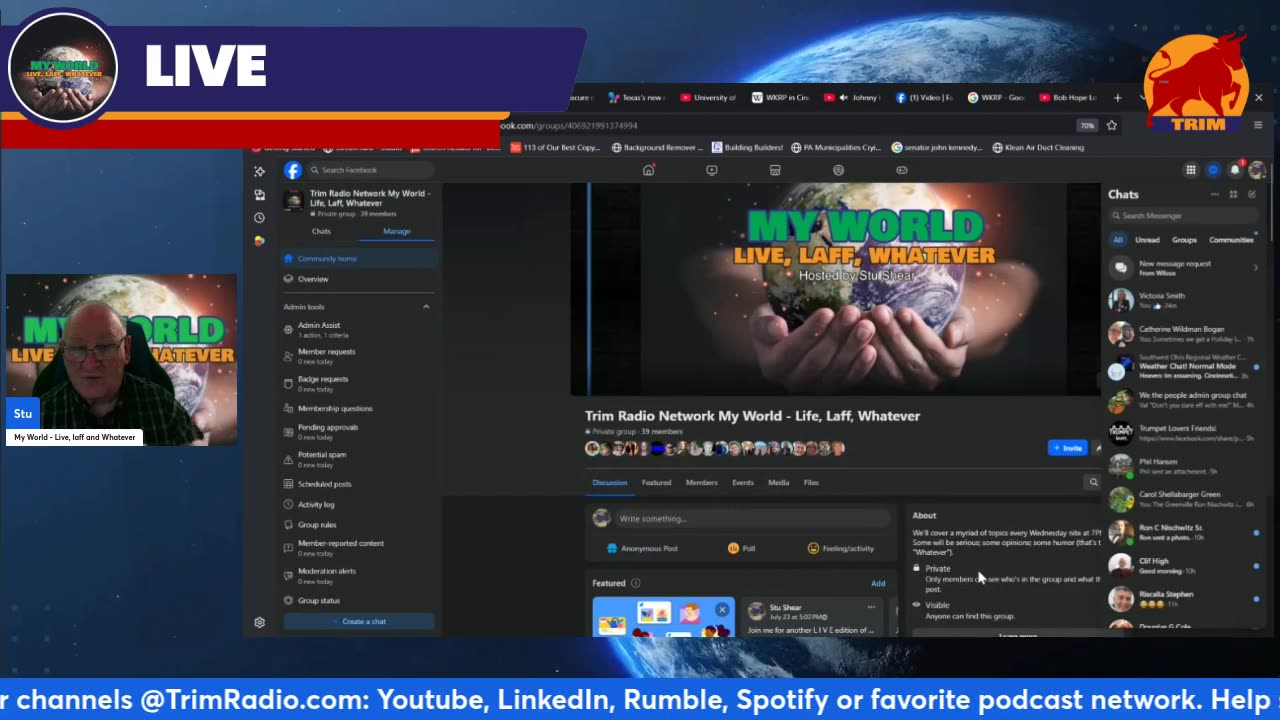Viewport: 1280px width, 720px height.
Task: Open the Facebook Groups icon in top nav
Action: [838, 170]
